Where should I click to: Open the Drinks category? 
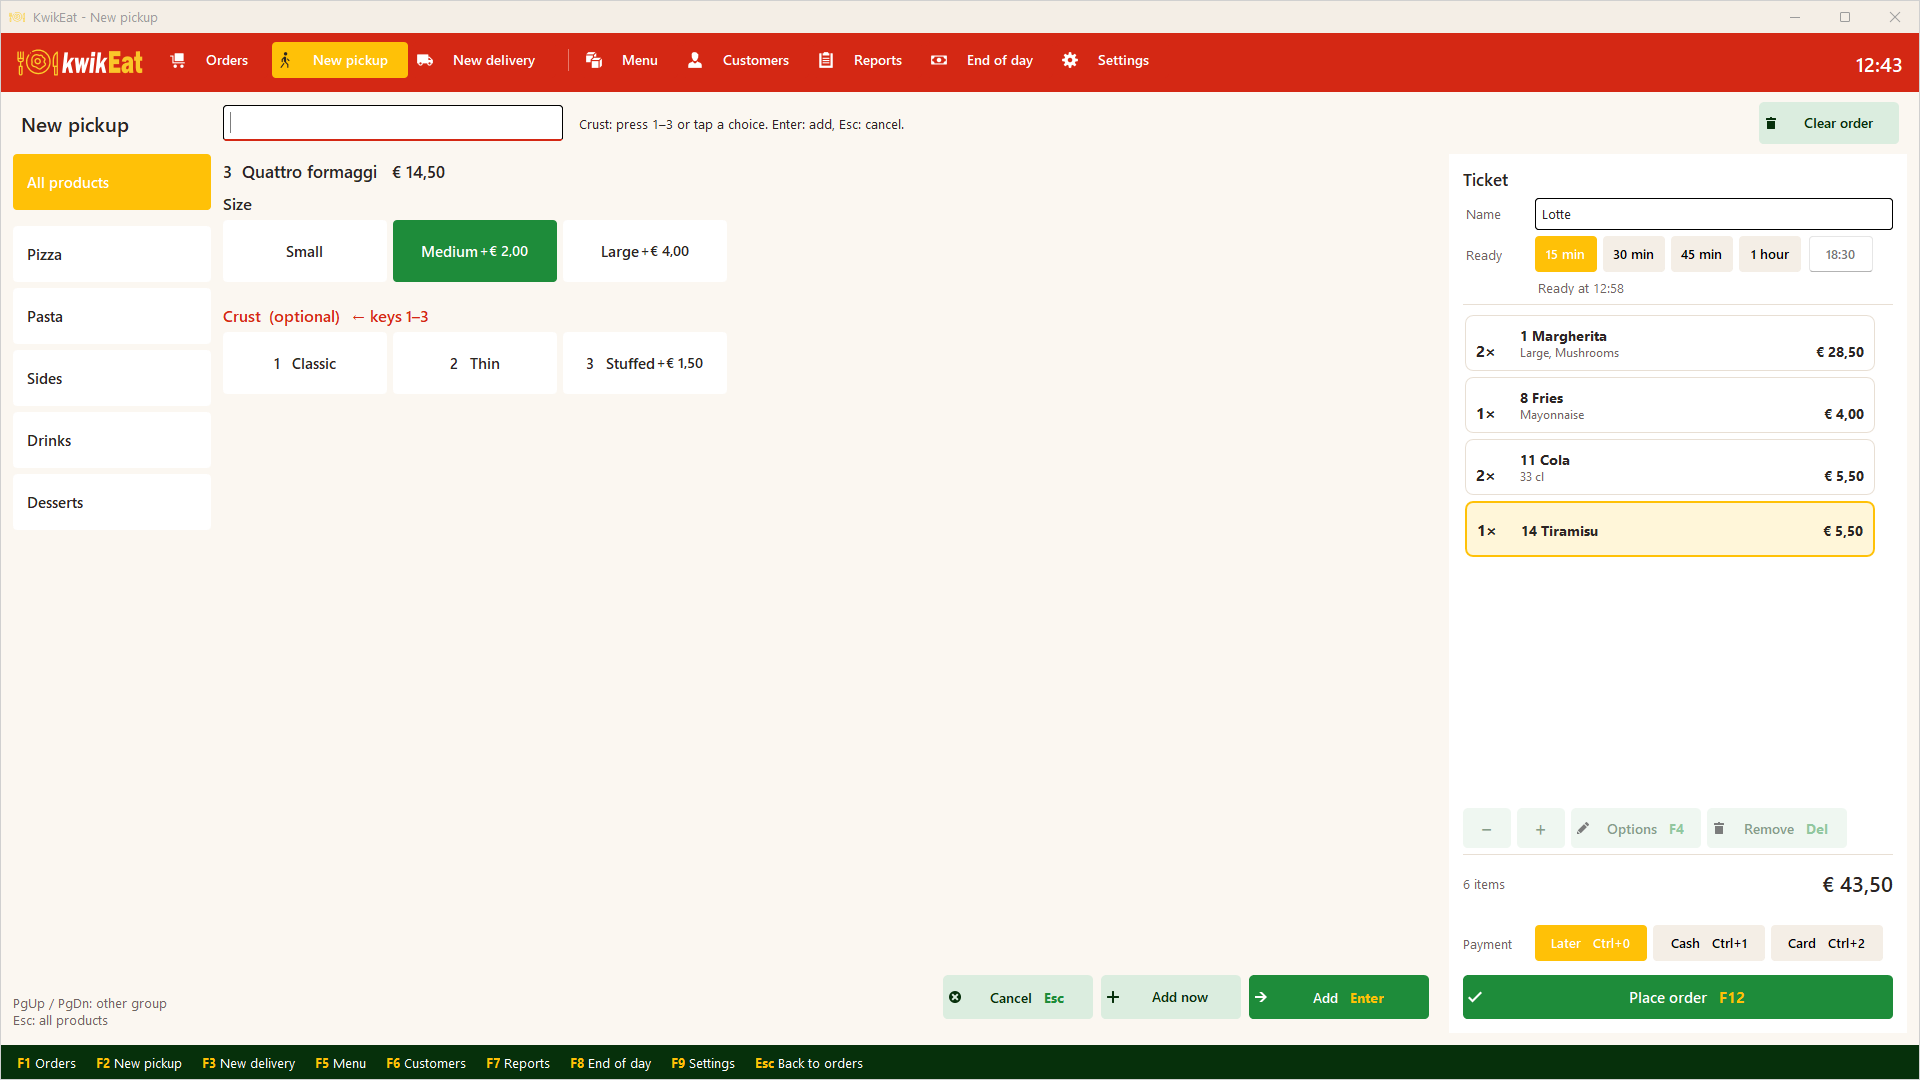pos(112,440)
